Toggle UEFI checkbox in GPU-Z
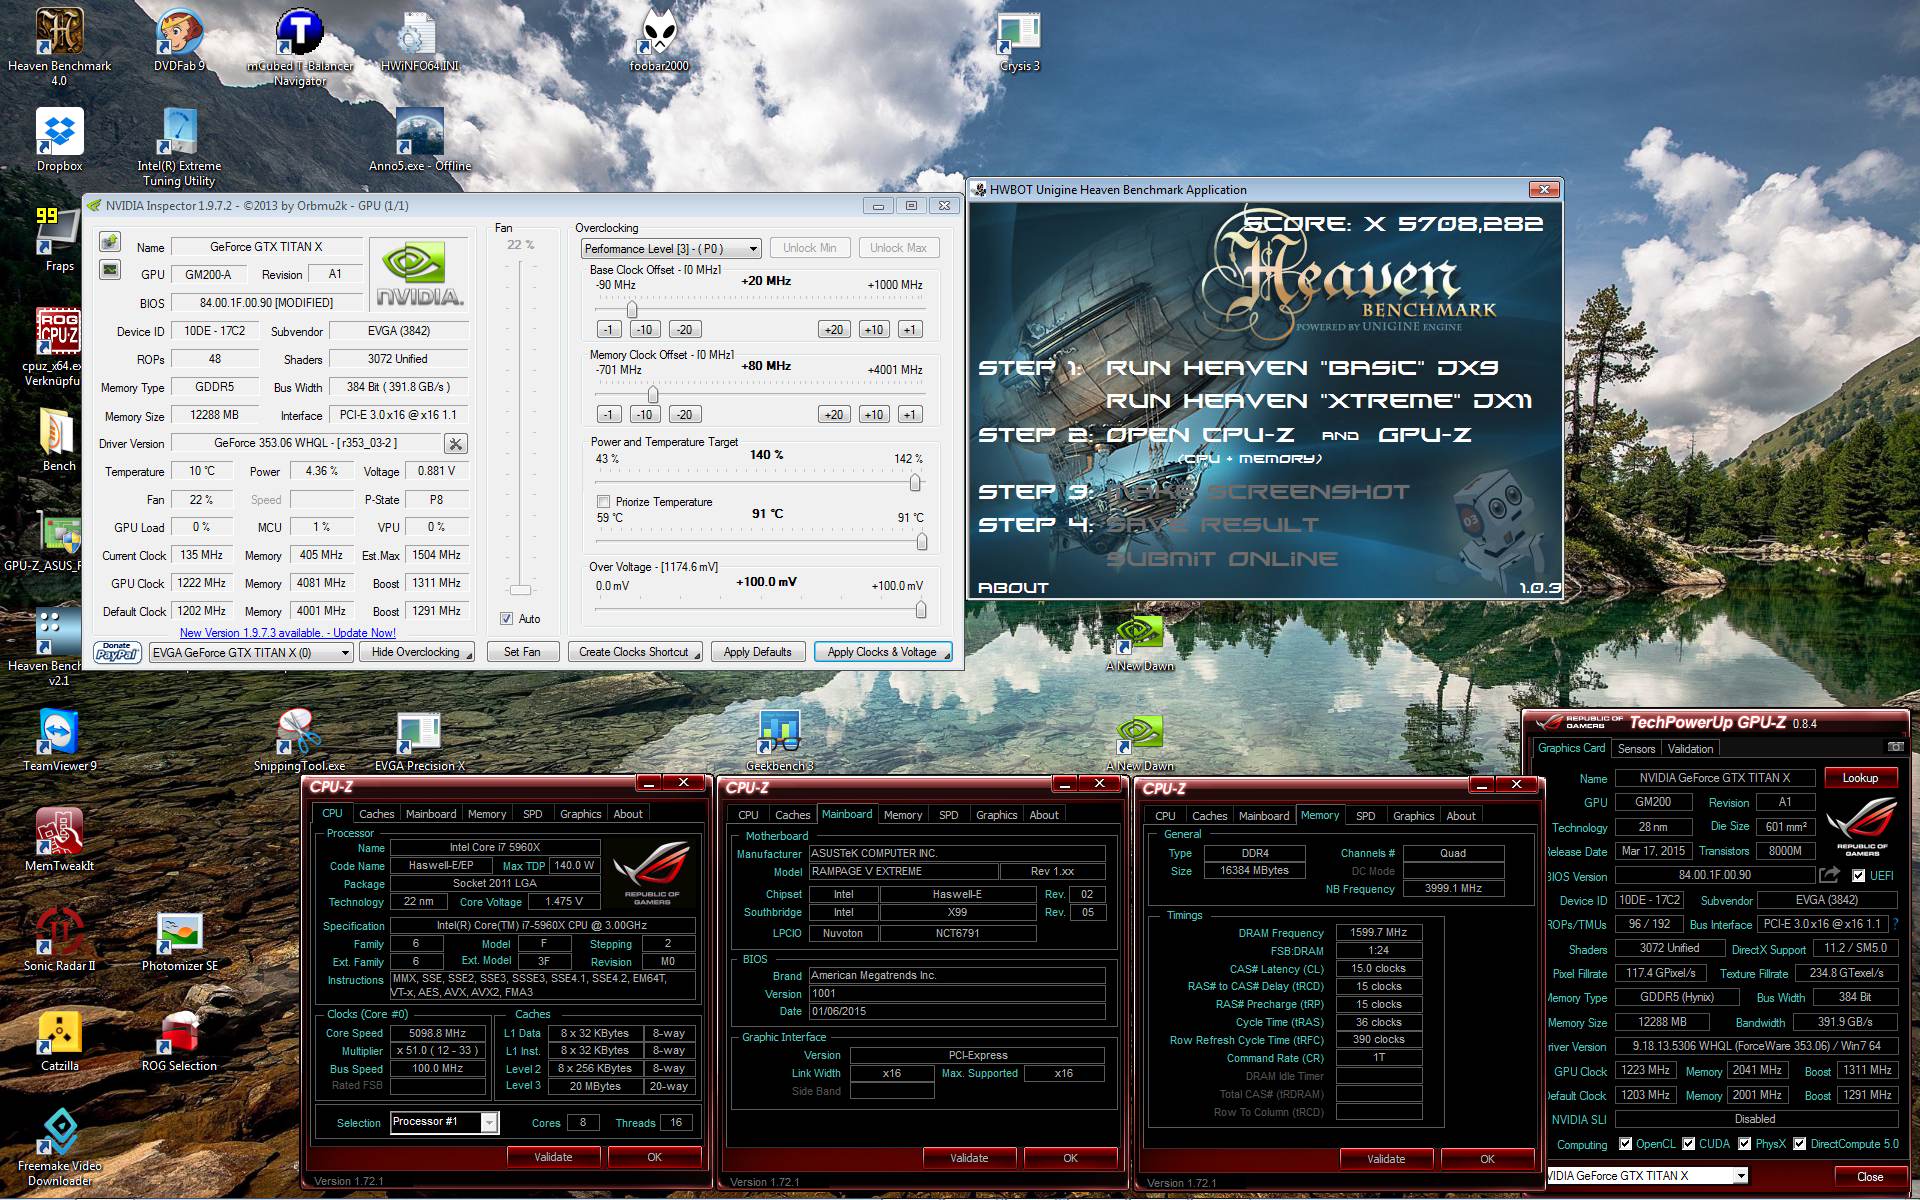The height and width of the screenshot is (1200, 1920). [x=1858, y=876]
